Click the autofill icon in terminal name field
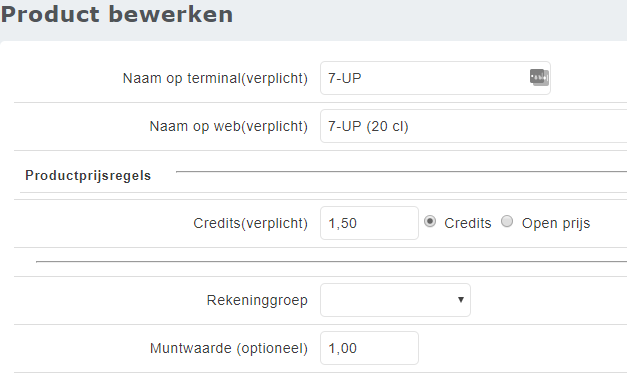The width and height of the screenshot is (627, 375). tap(539, 77)
